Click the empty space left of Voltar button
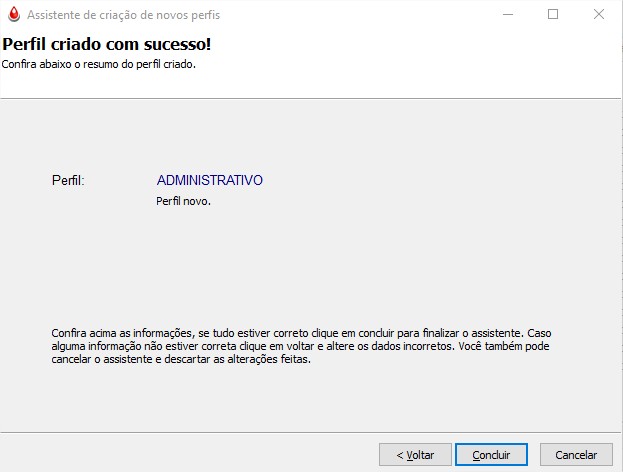This screenshot has width=623, height=472. coord(189,455)
